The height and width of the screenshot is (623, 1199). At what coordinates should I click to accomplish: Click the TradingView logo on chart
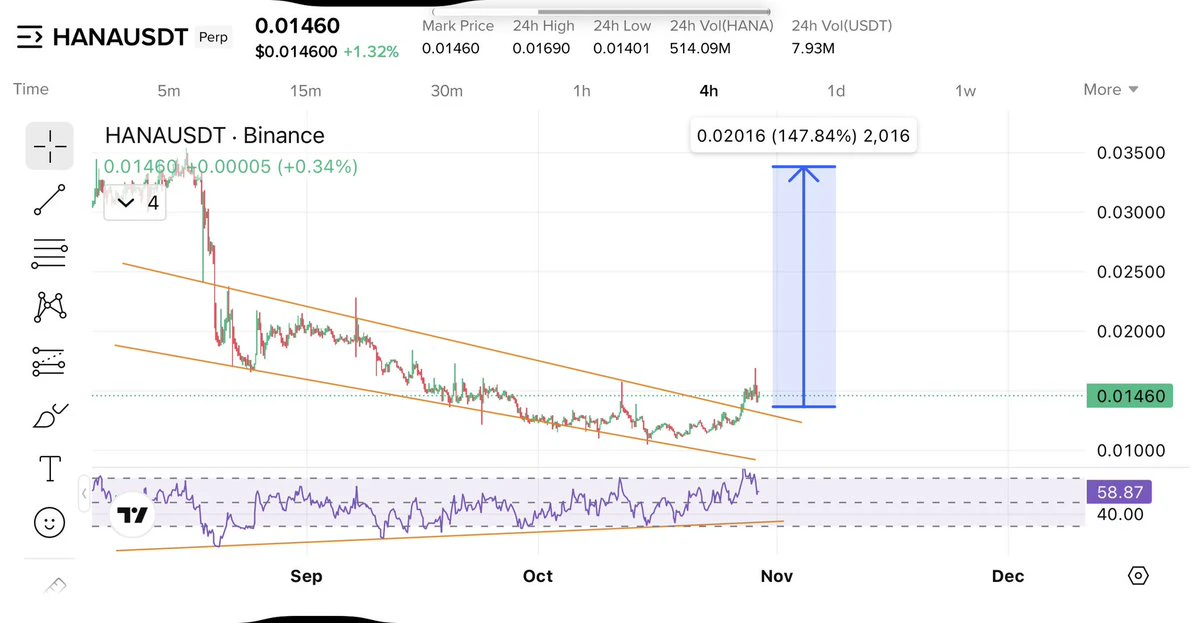pos(132,515)
